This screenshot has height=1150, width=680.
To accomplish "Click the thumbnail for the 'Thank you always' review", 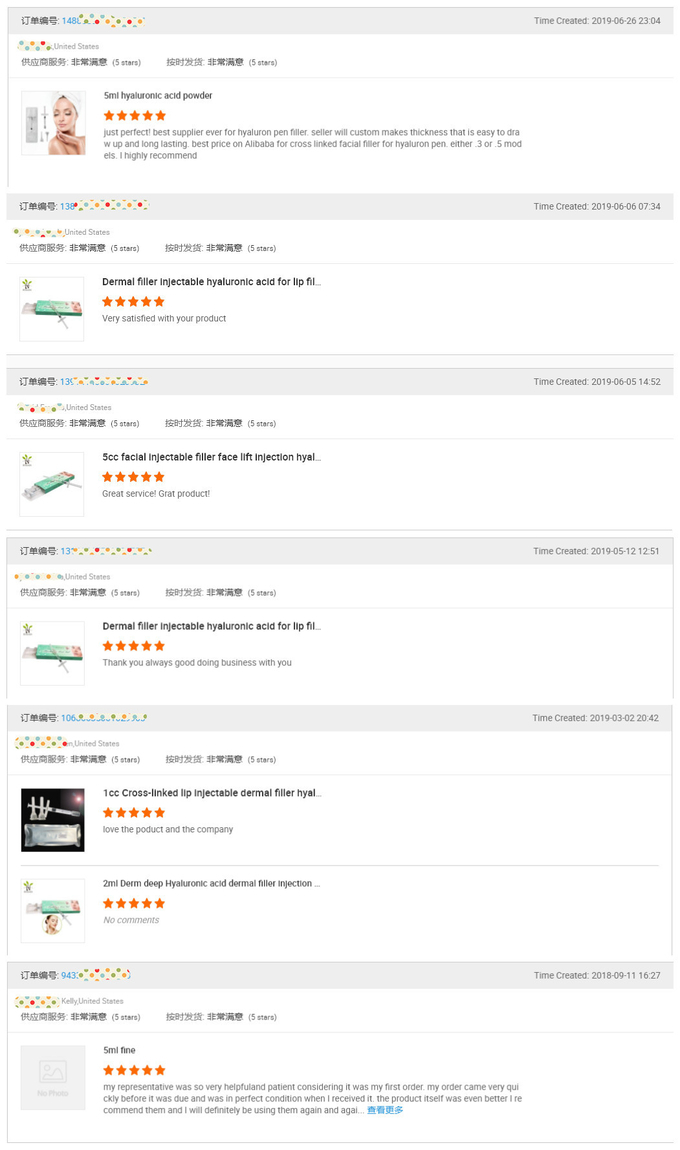I will pos(52,653).
